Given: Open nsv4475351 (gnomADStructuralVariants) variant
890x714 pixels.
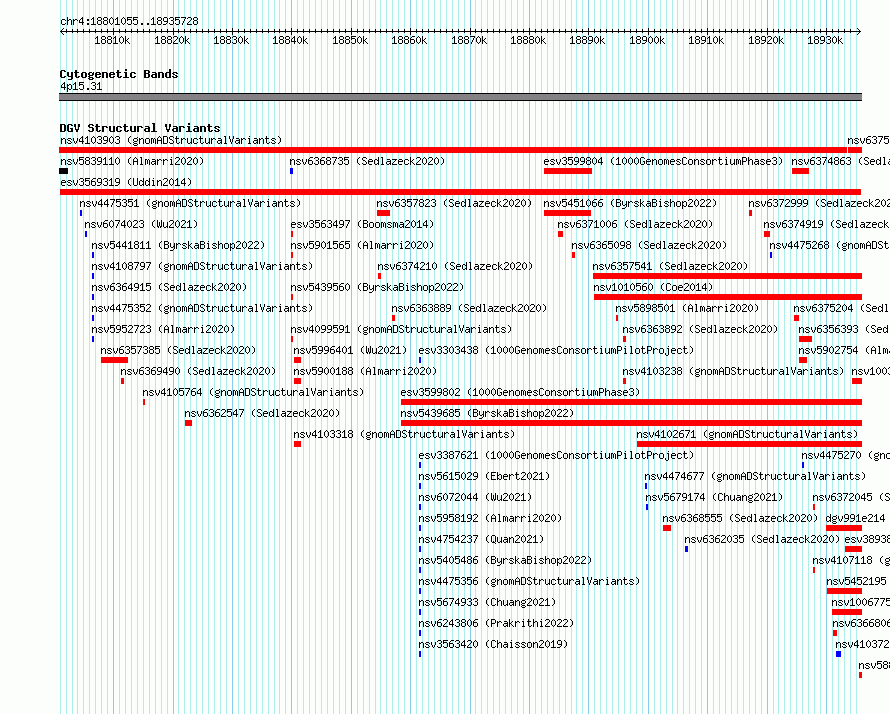Looking at the screenshot, I should (x=190, y=203).
